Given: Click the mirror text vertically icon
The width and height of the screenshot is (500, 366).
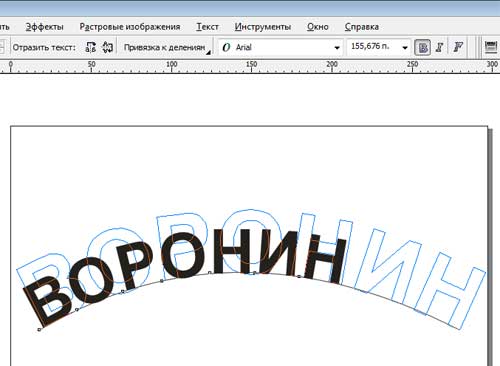Looking at the screenshot, I should (x=107, y=47).
